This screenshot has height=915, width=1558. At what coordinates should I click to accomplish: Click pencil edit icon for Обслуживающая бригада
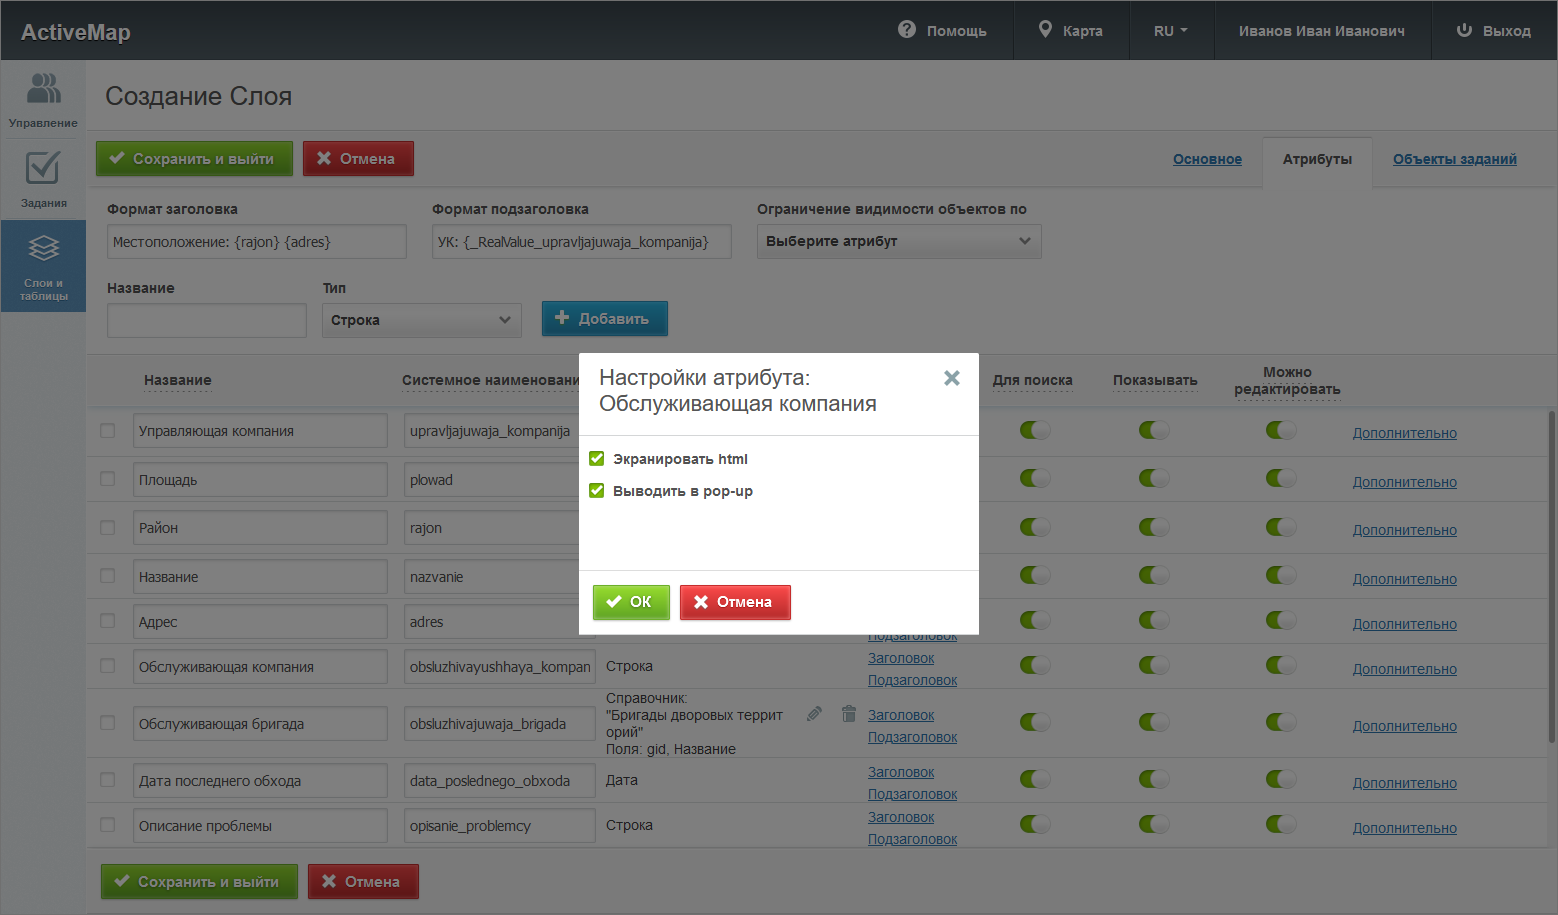click(814, 714)
